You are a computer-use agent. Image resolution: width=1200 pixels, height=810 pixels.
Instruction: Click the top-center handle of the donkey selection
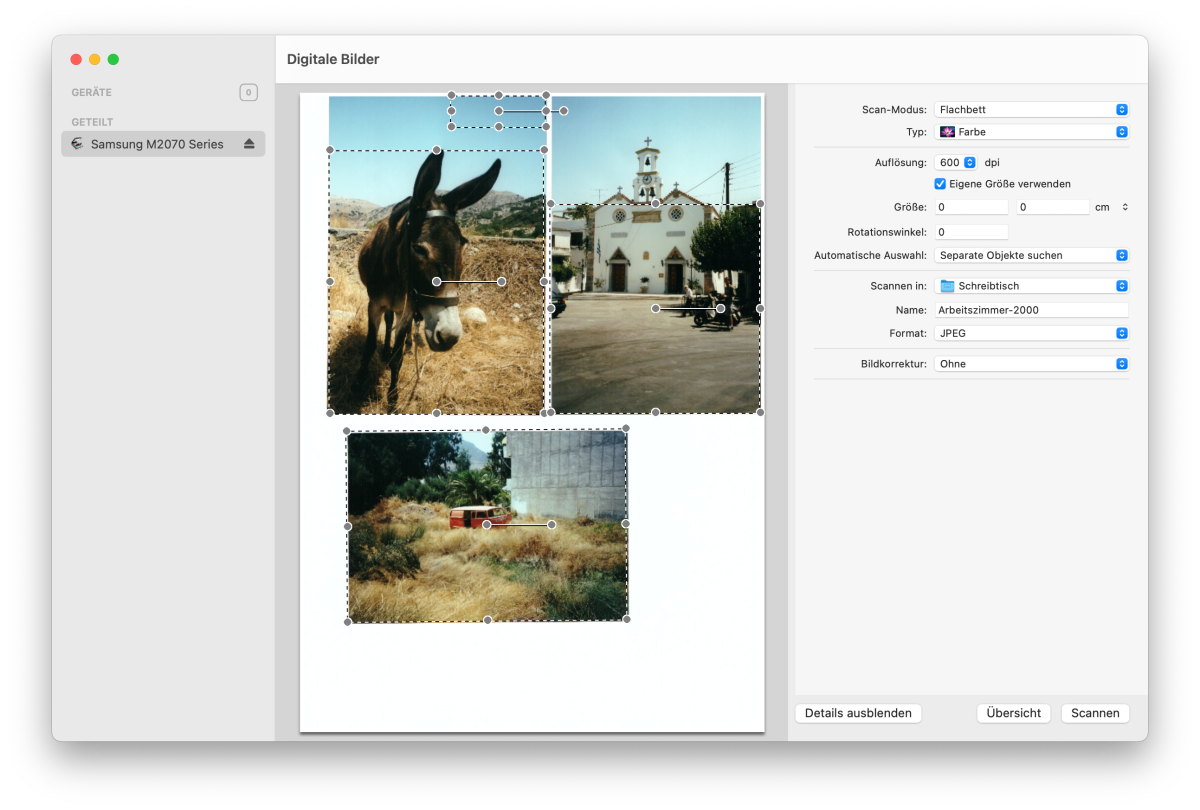(x=437, y=151)
